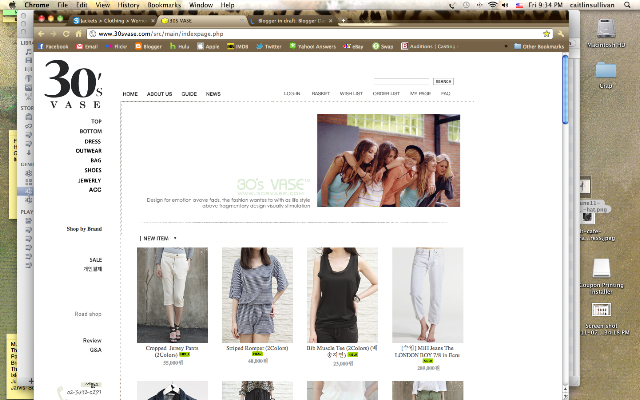Open the History menu
The image size is (640, 400).
[x=128, y=5]
